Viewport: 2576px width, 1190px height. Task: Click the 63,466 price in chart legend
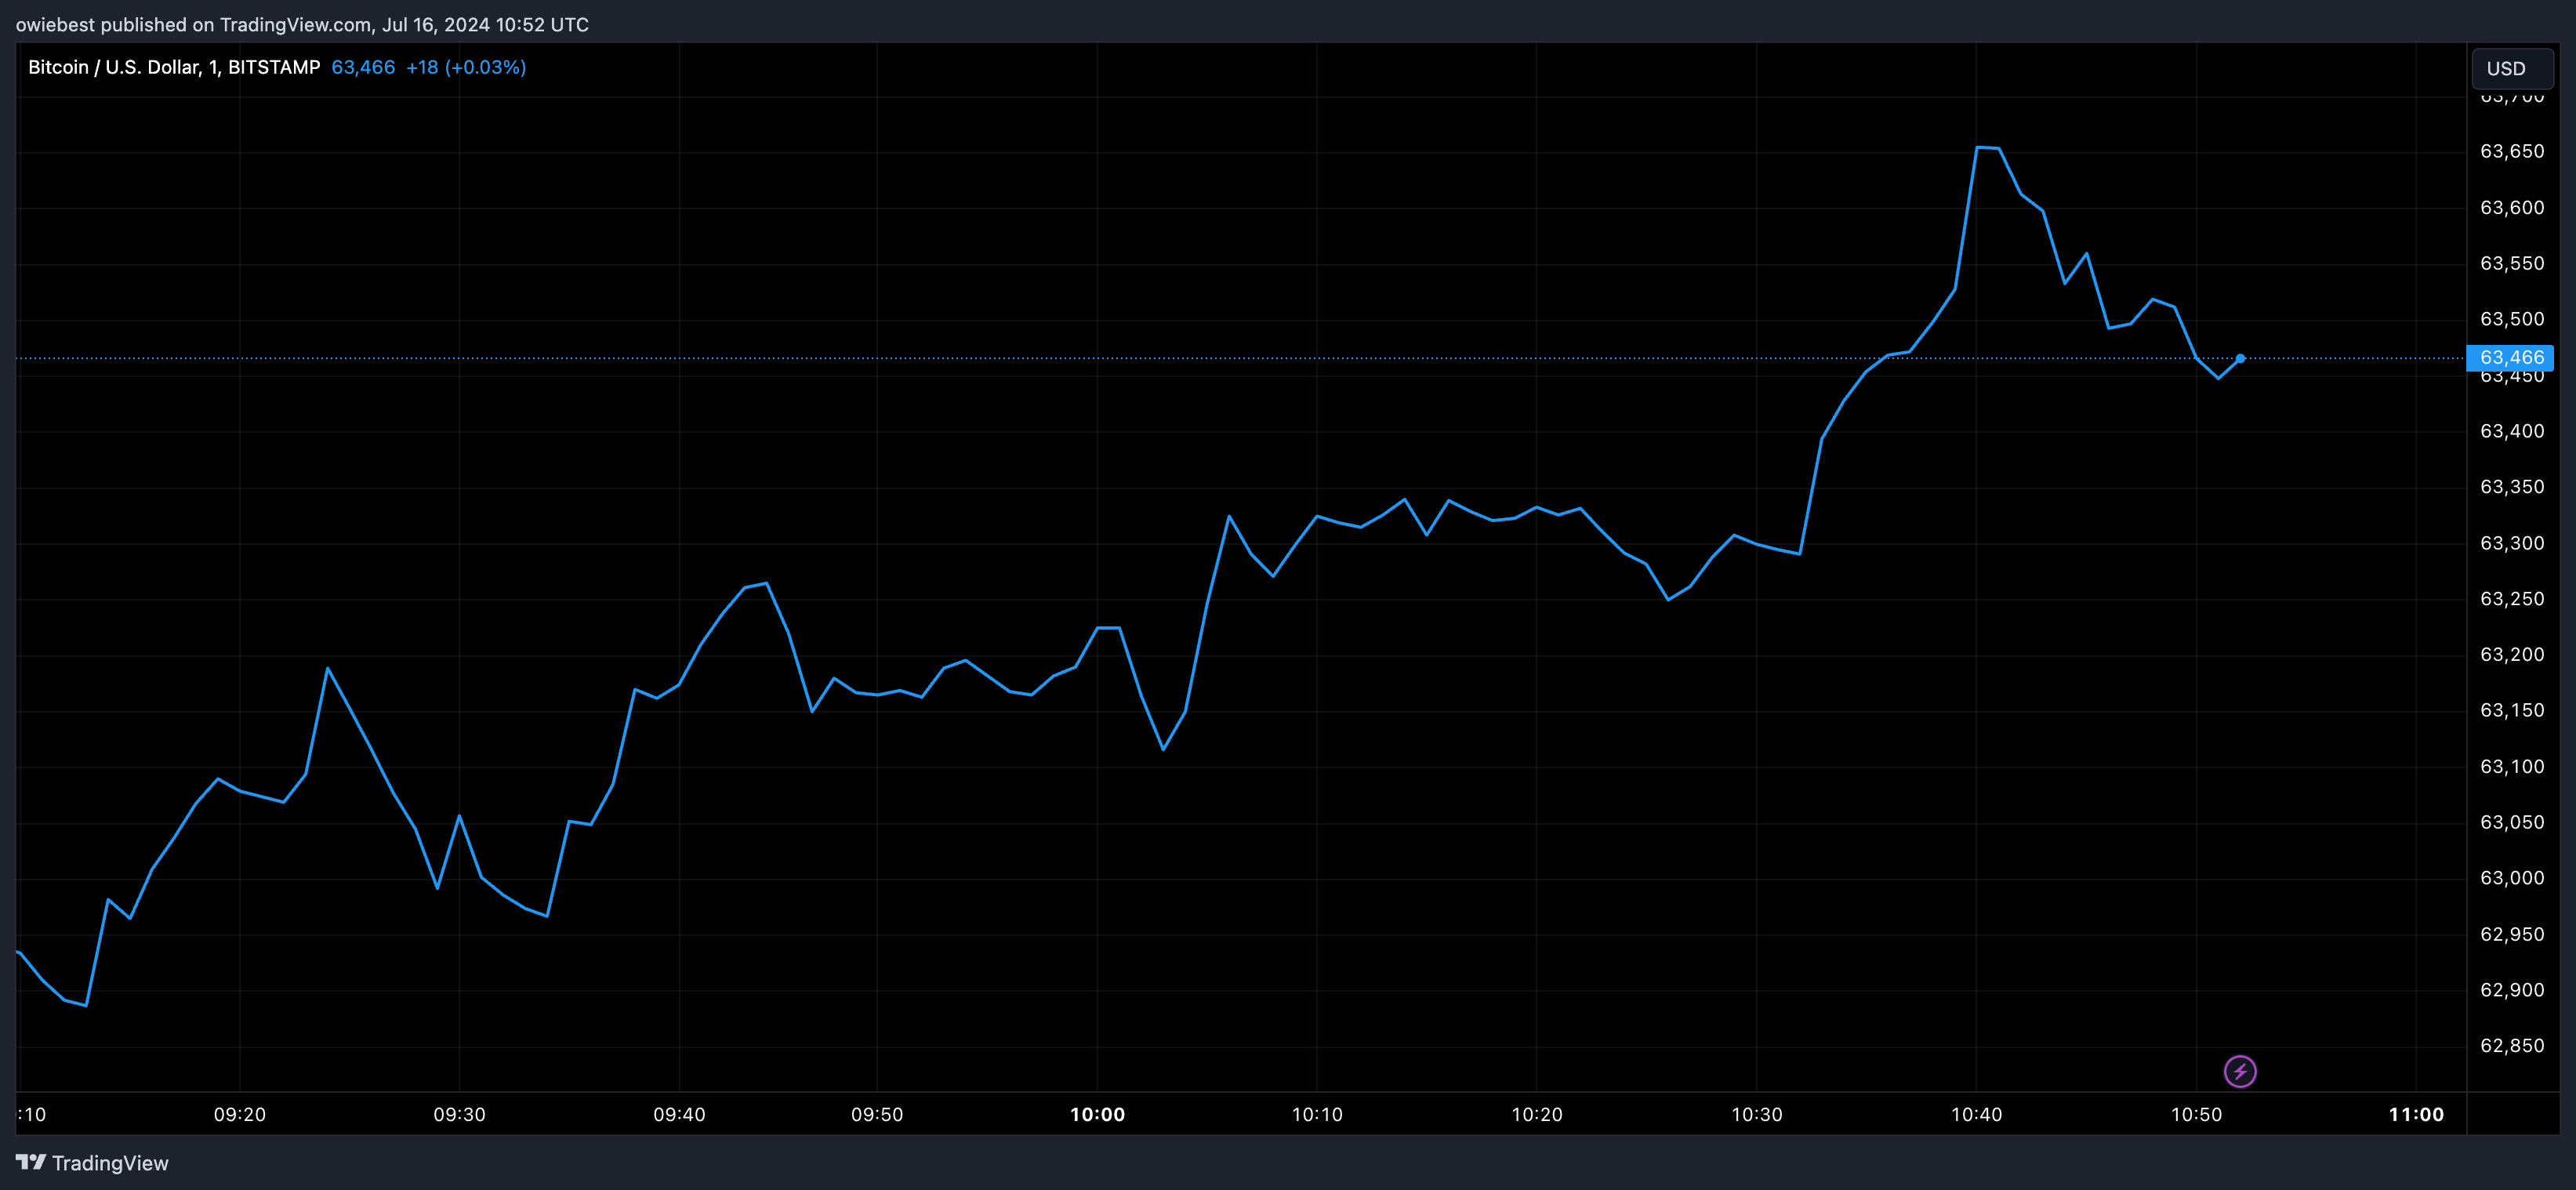tap(363, 67)
